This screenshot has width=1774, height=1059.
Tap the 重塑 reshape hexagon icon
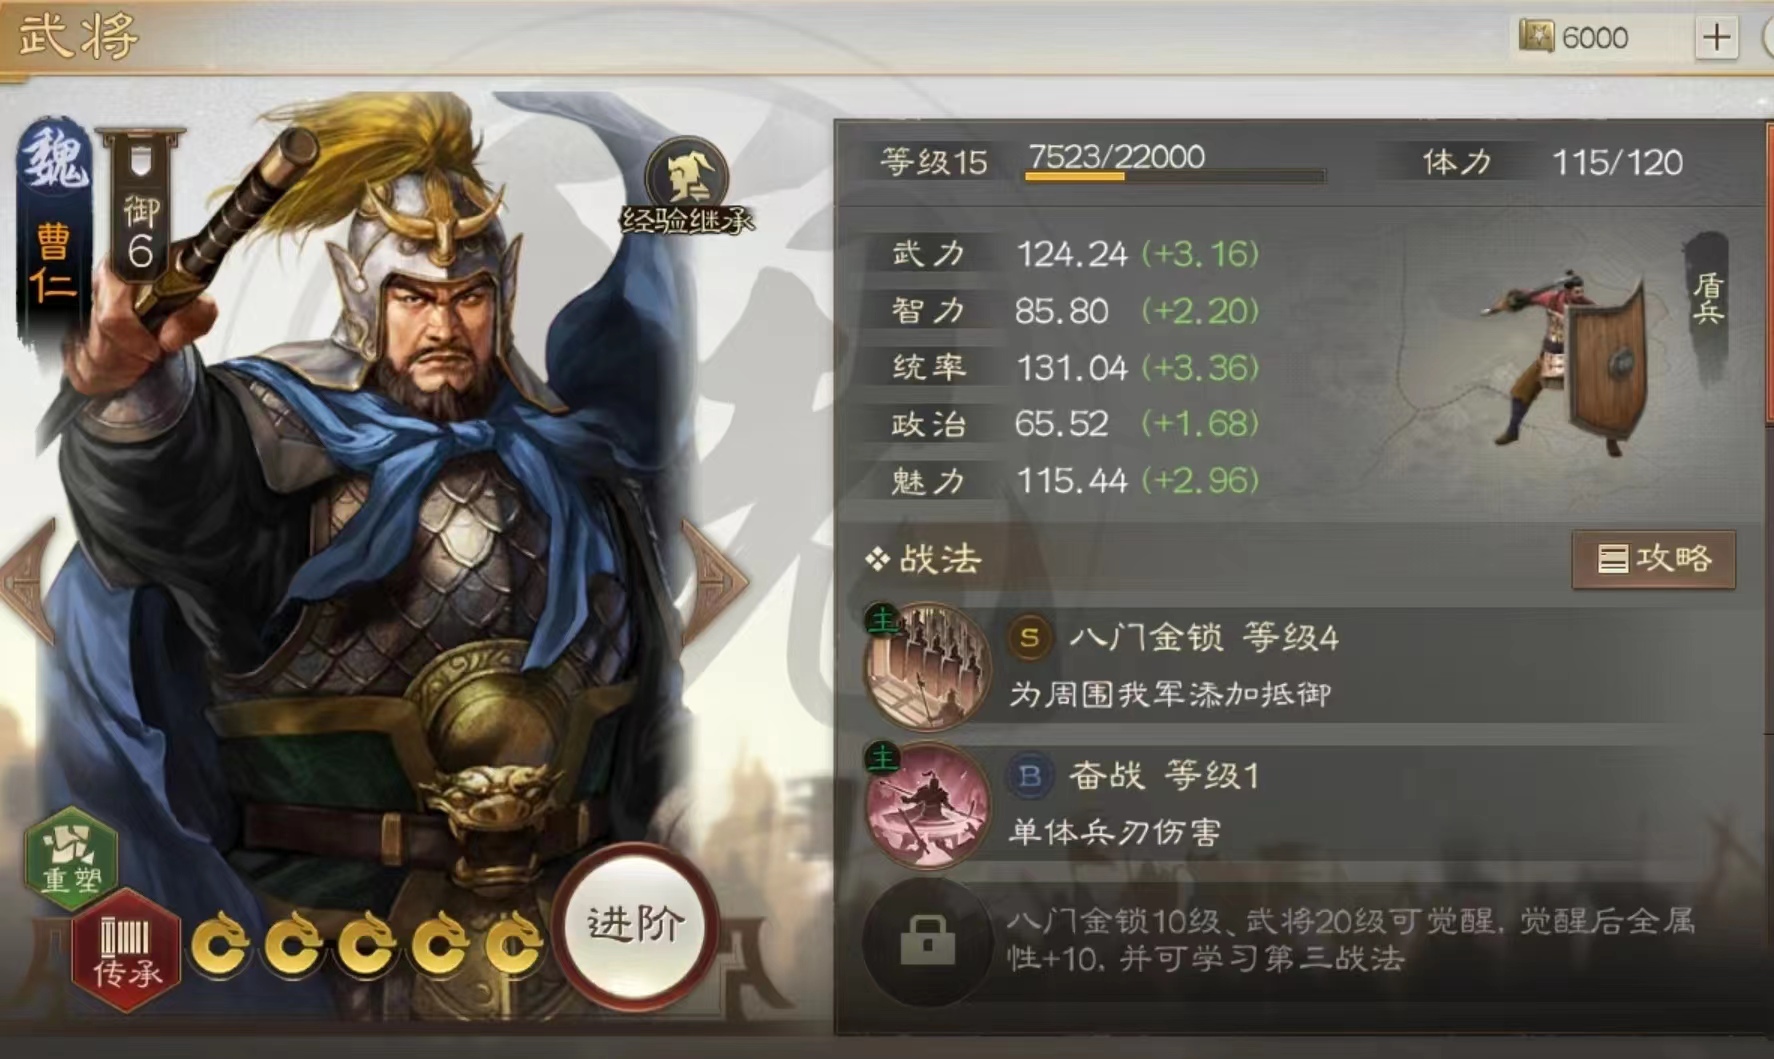(x=71, y=858)
